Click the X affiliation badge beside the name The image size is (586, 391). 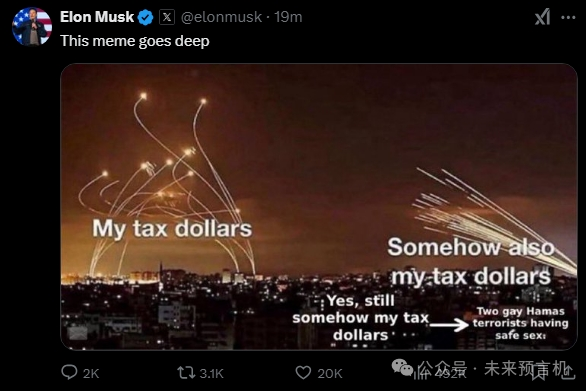coord(167,17)
